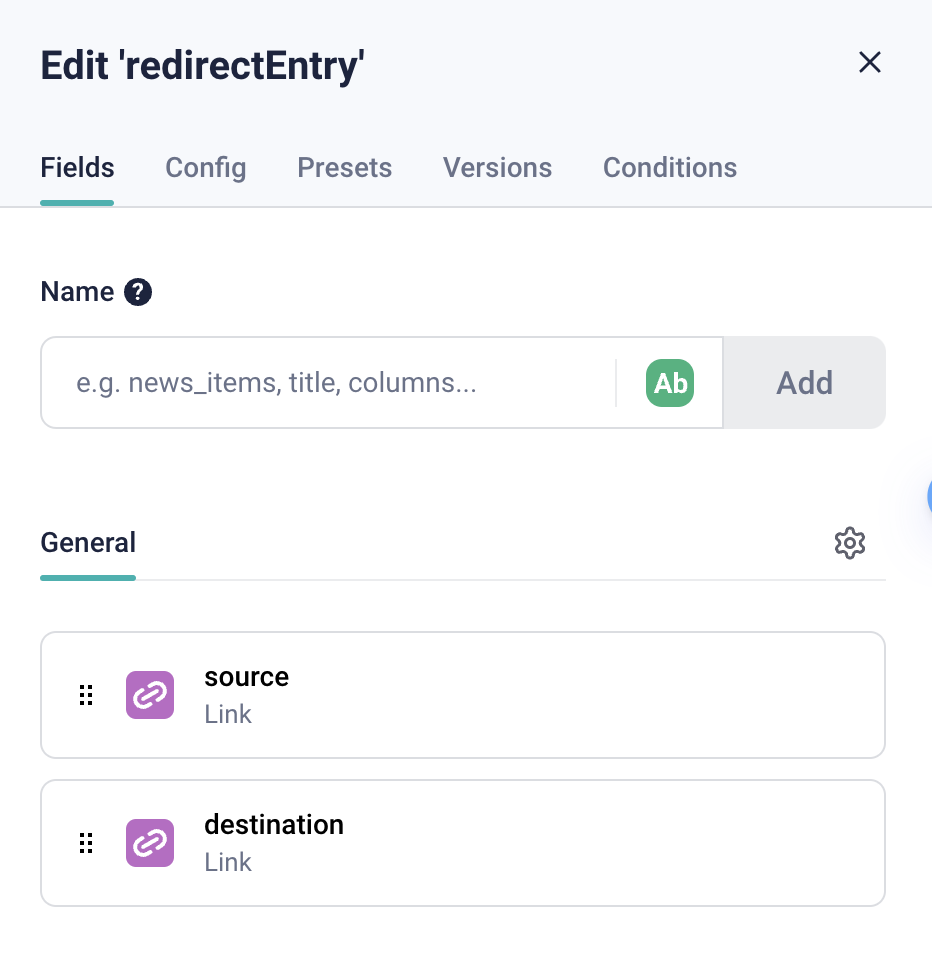Image resolution: width=932 pixels, height=960 pixels.
Task: Open the Conditions tab
Action: coord(669,167)
